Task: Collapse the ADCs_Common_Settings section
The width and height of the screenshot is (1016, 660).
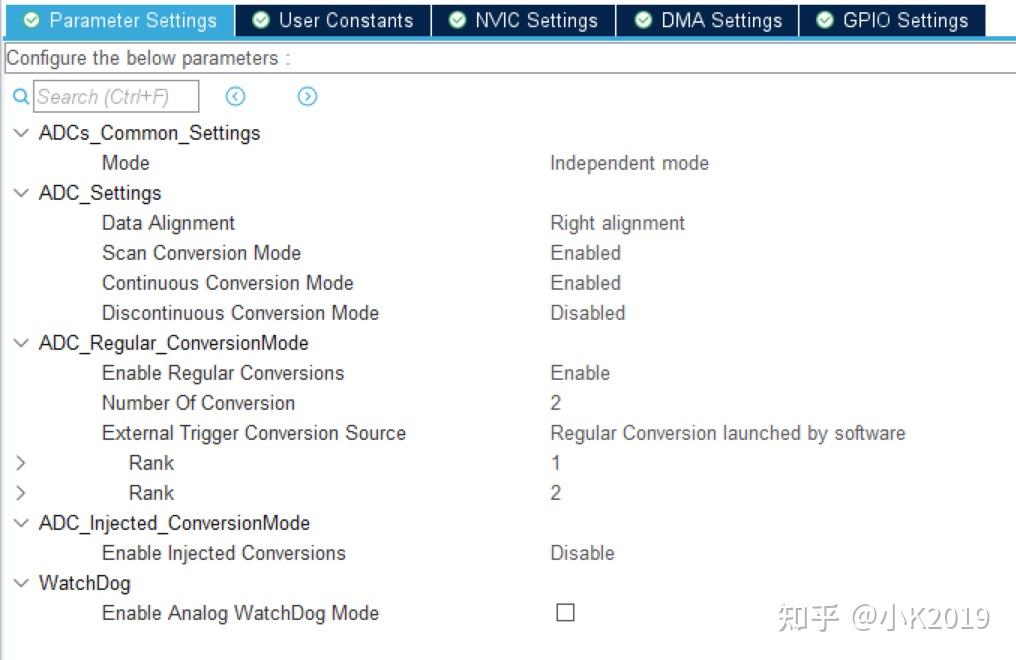Action: point(21,132)
